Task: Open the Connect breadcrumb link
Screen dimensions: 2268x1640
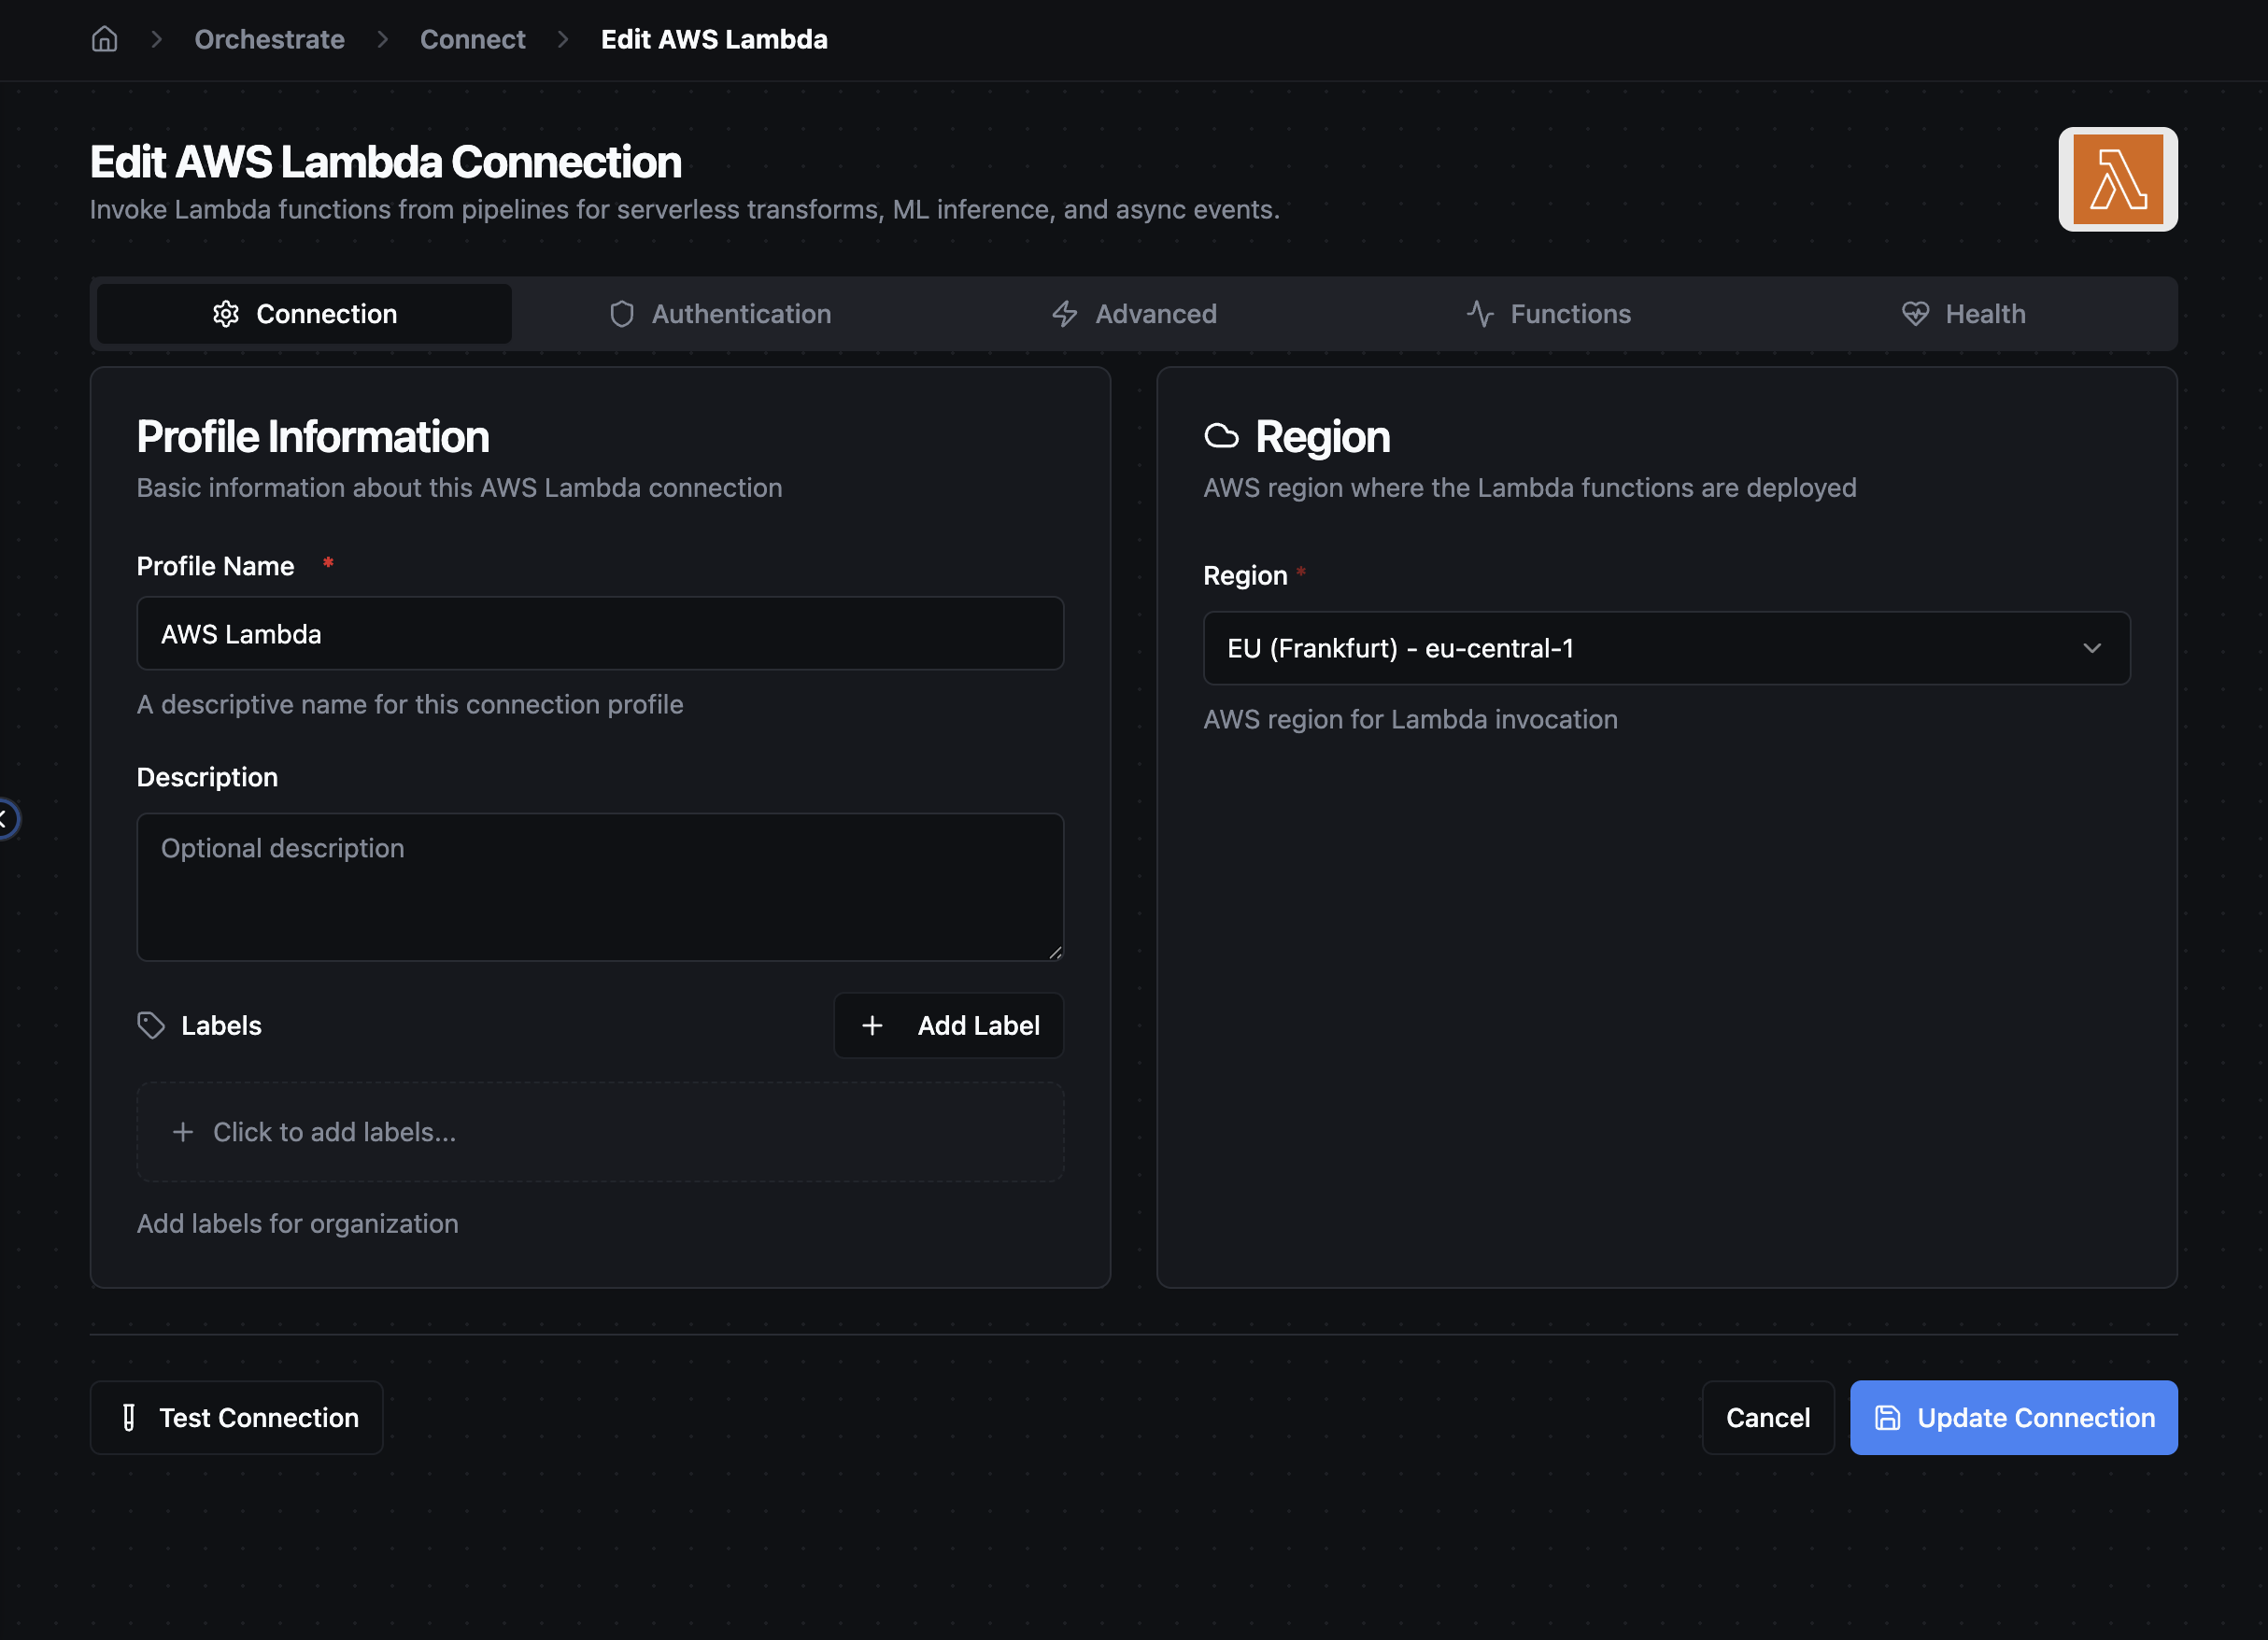Action: pos(472,39)
